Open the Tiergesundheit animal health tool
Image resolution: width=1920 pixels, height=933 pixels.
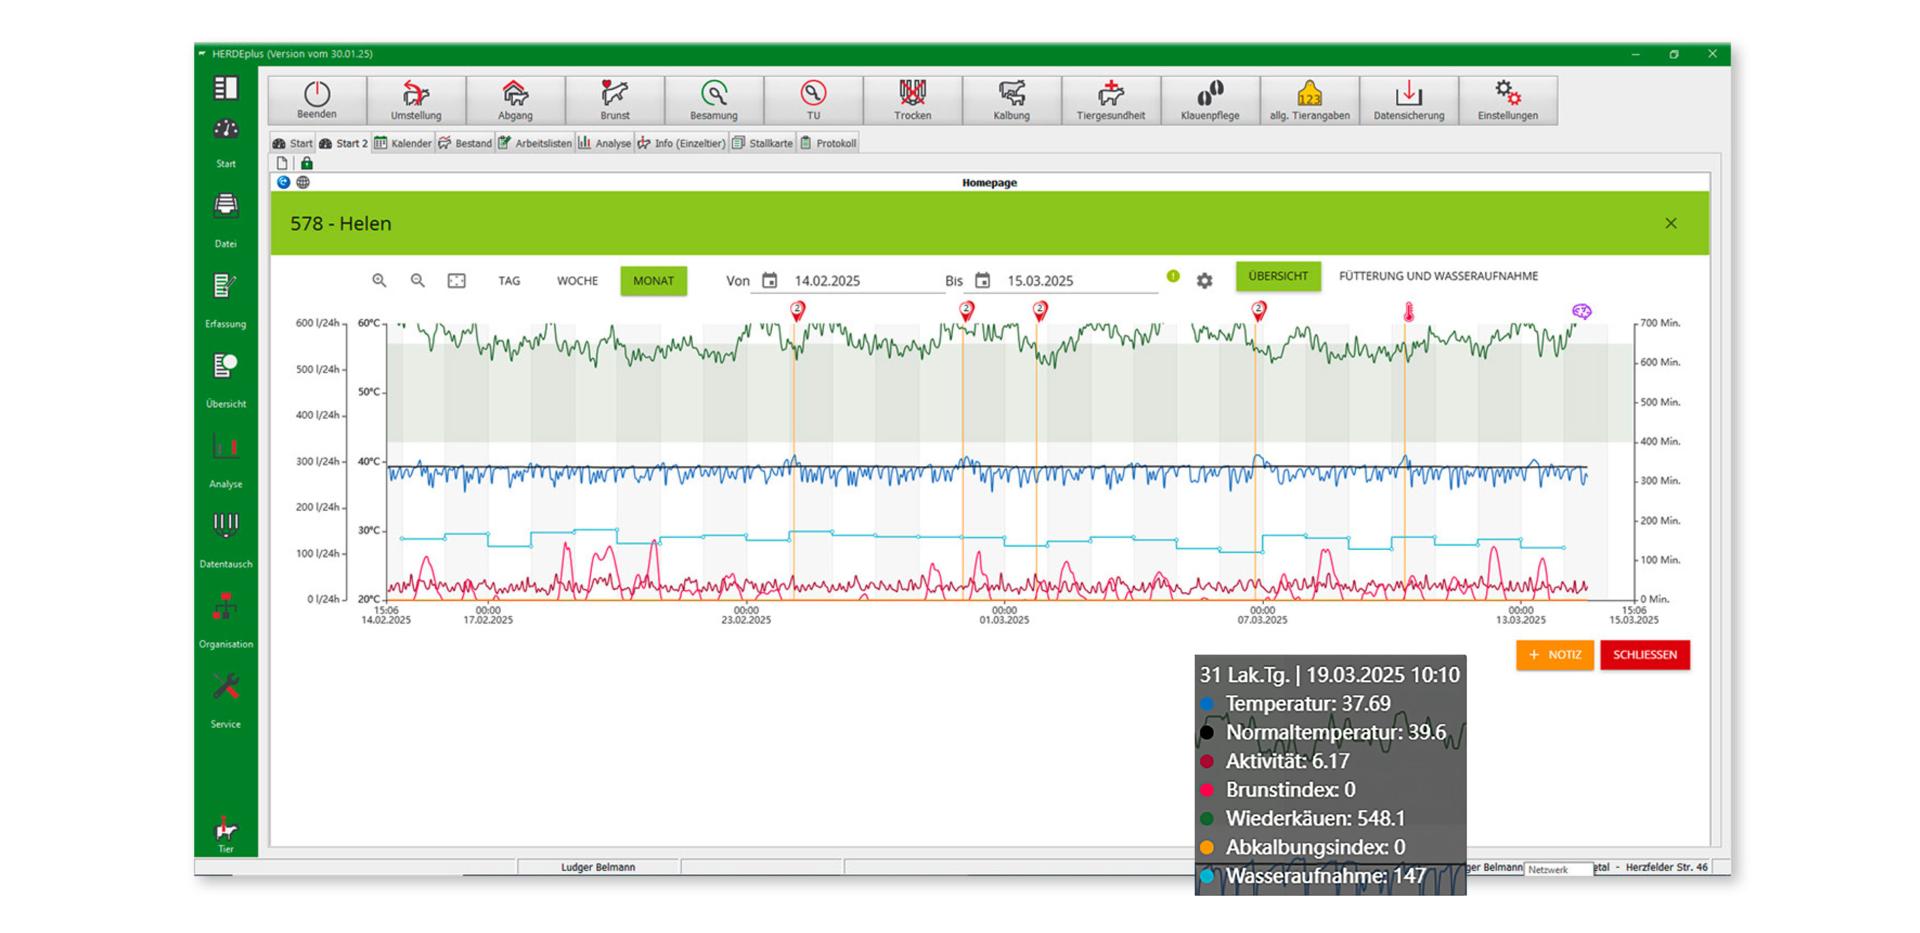1111,100
